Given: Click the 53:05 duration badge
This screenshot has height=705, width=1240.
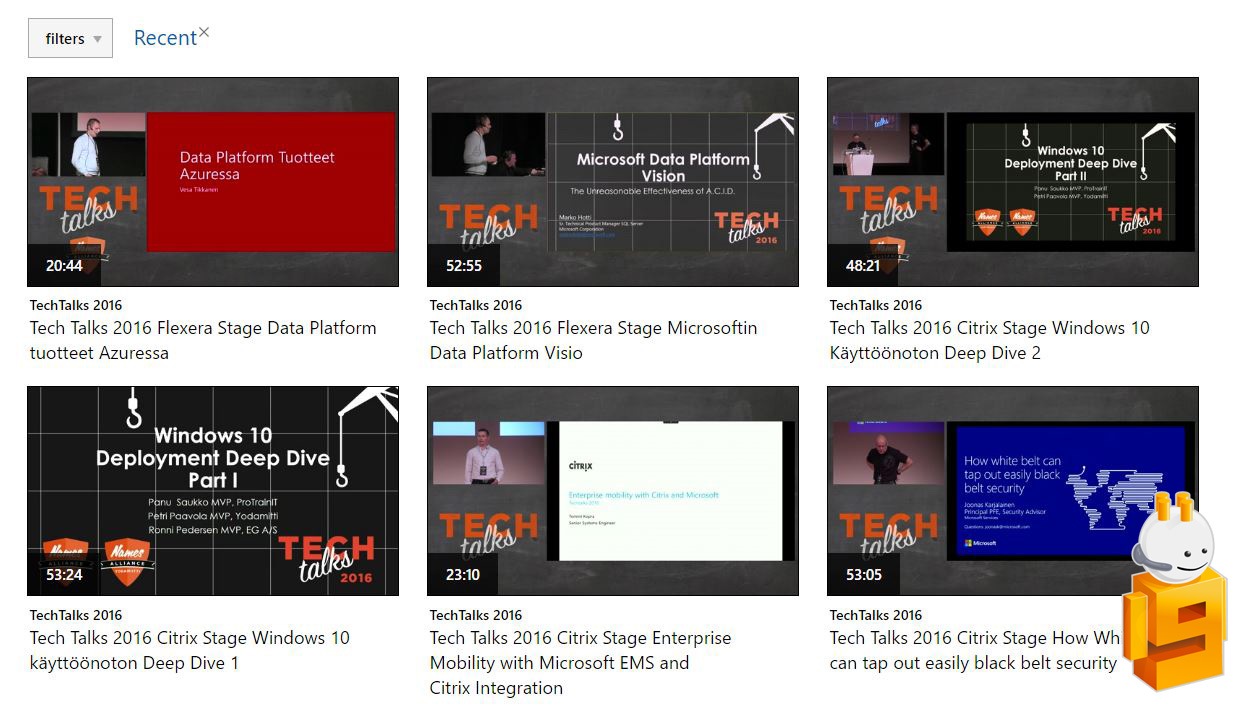Looking at the screenshot, I should (x=864, y=575).
